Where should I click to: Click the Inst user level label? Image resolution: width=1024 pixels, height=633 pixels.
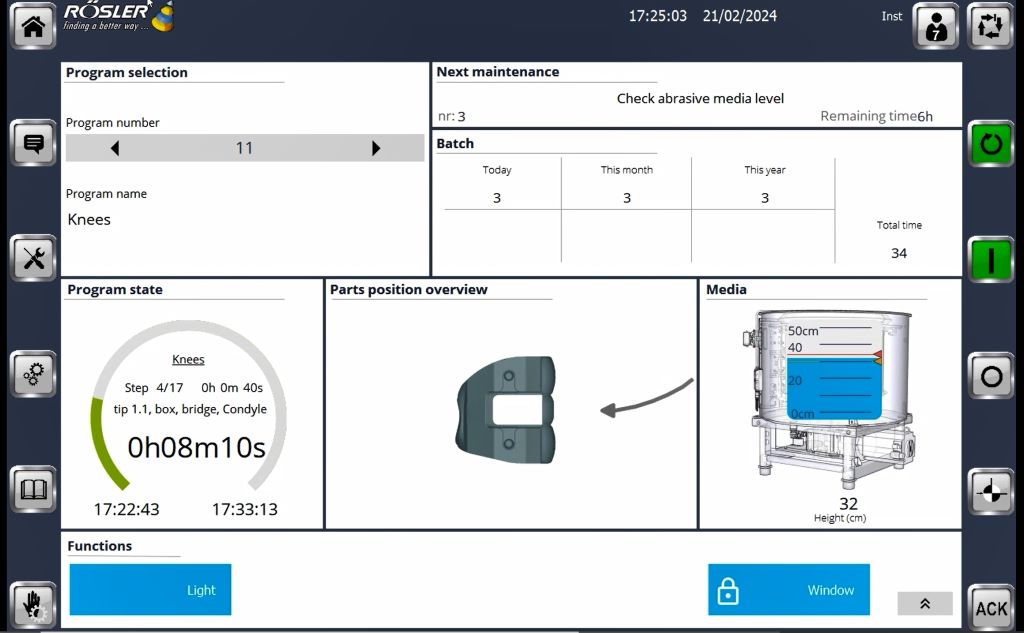pyautogui.click(x=891, y=16)
